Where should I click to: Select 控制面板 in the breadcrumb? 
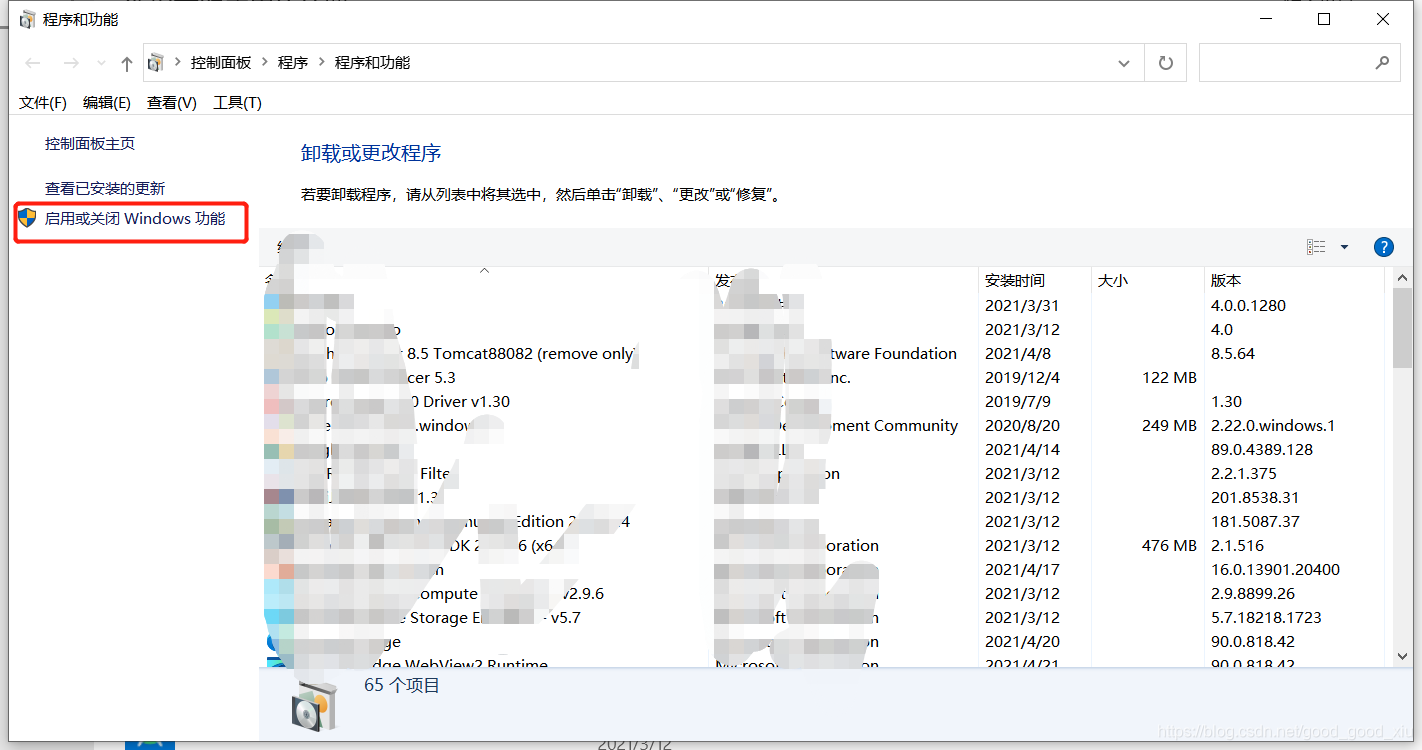[x=221, y=63]
